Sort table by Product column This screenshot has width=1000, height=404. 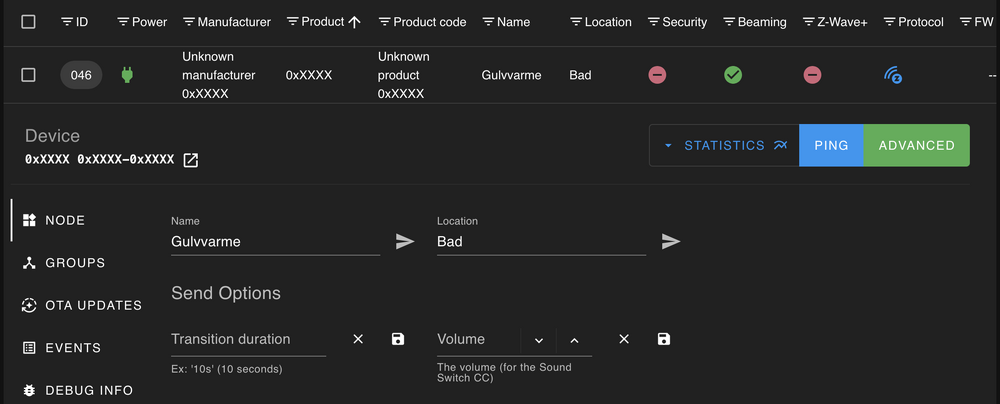tap(323, 21)
